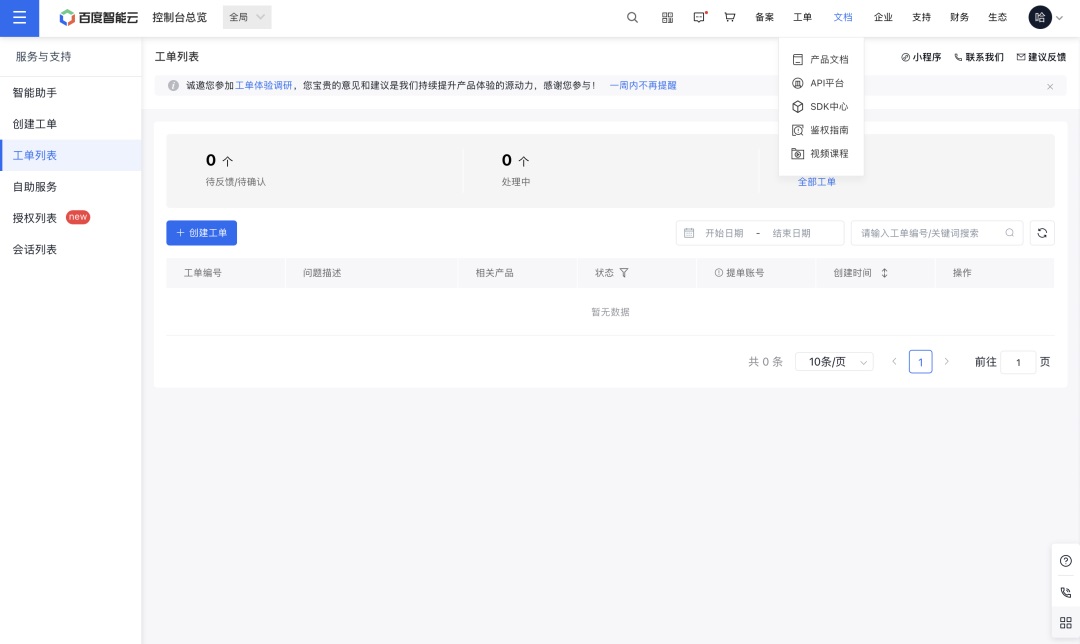Expand the 全局 region dropdown
Screen dimensions: 1080x644
point(246,17)
